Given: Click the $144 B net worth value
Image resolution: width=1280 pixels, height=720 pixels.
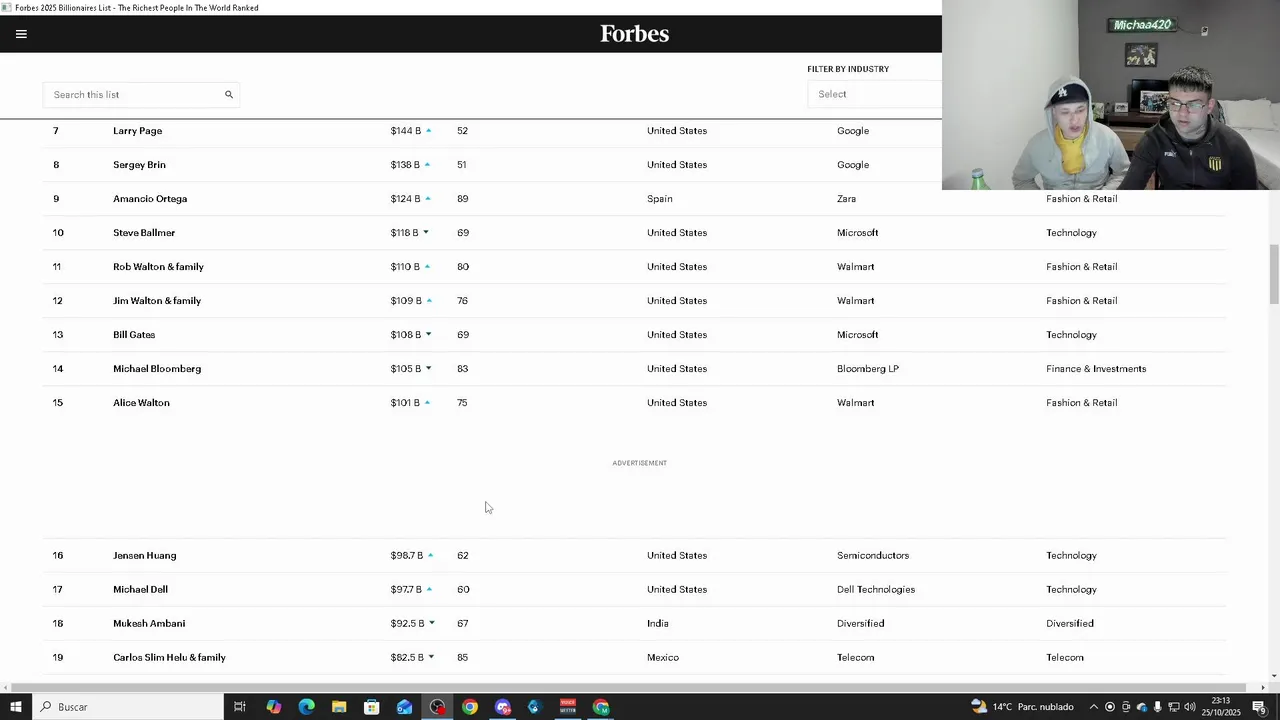Looking at the screenshot, I should pos(405,131).
